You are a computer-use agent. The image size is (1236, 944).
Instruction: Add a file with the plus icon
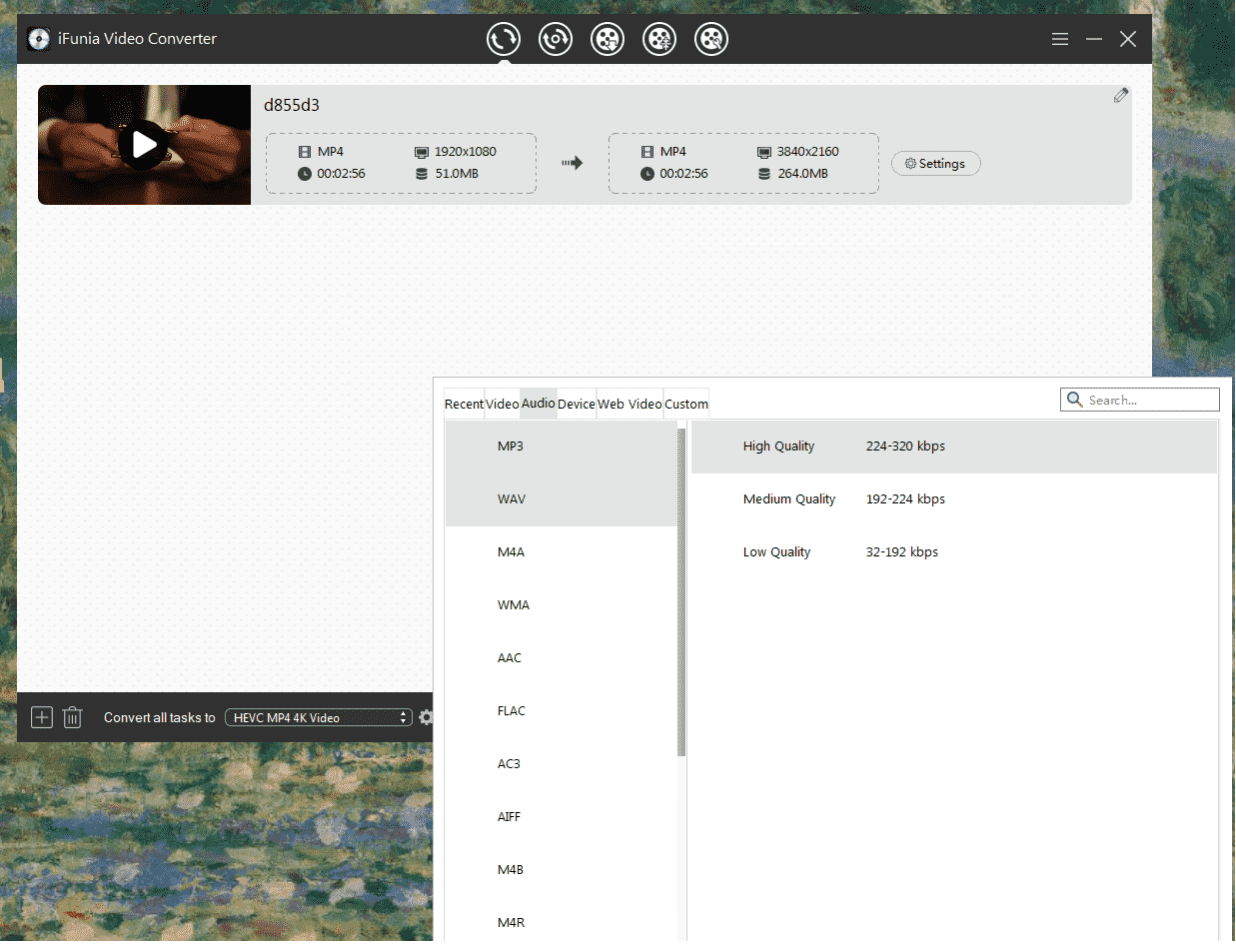[42, 717]
